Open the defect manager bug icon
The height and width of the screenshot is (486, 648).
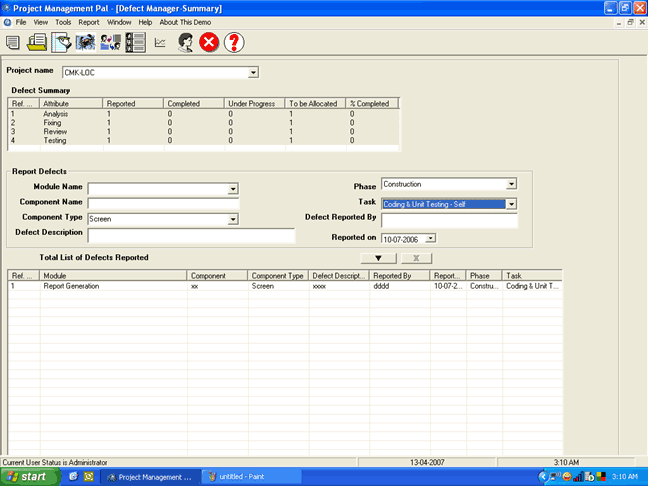click(x=85, y=42)
